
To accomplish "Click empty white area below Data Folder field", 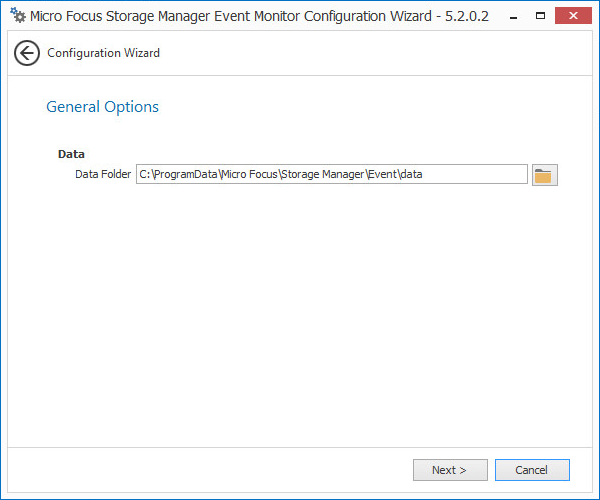I will point(300,300).
